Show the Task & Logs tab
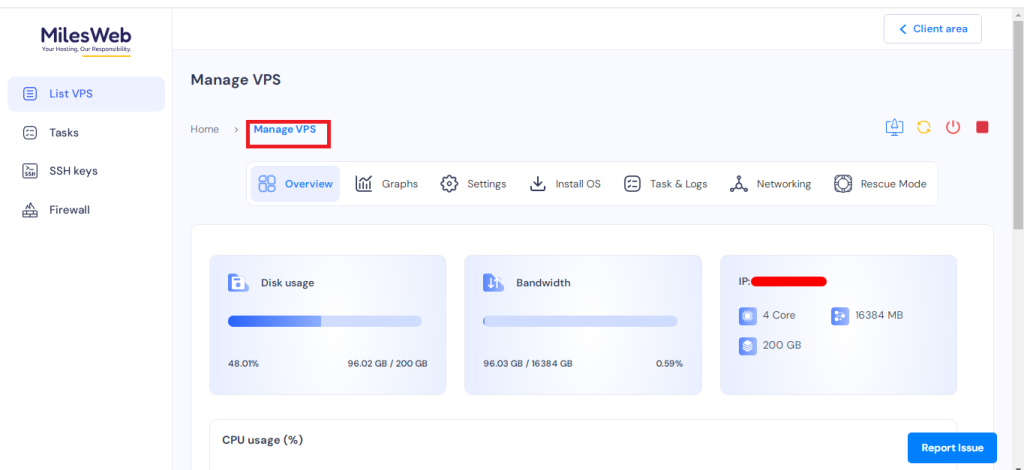 [665, 184]
